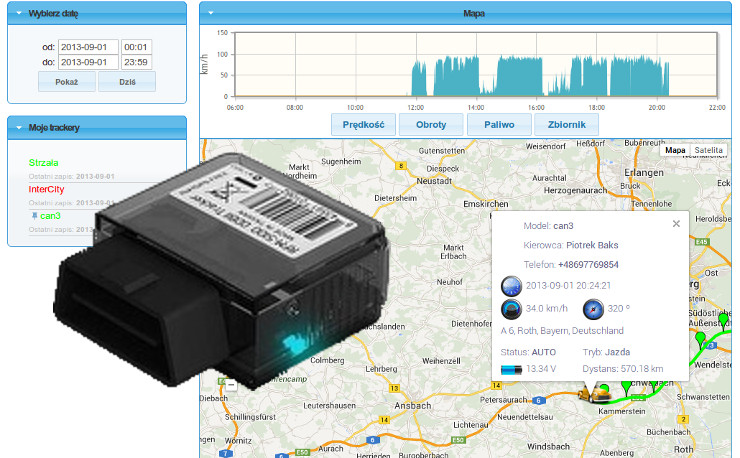Image resolution: width=740 pixels, height=458 pixels.
Task: Click Herzogenaurach label on map
Action: point(575,190)
